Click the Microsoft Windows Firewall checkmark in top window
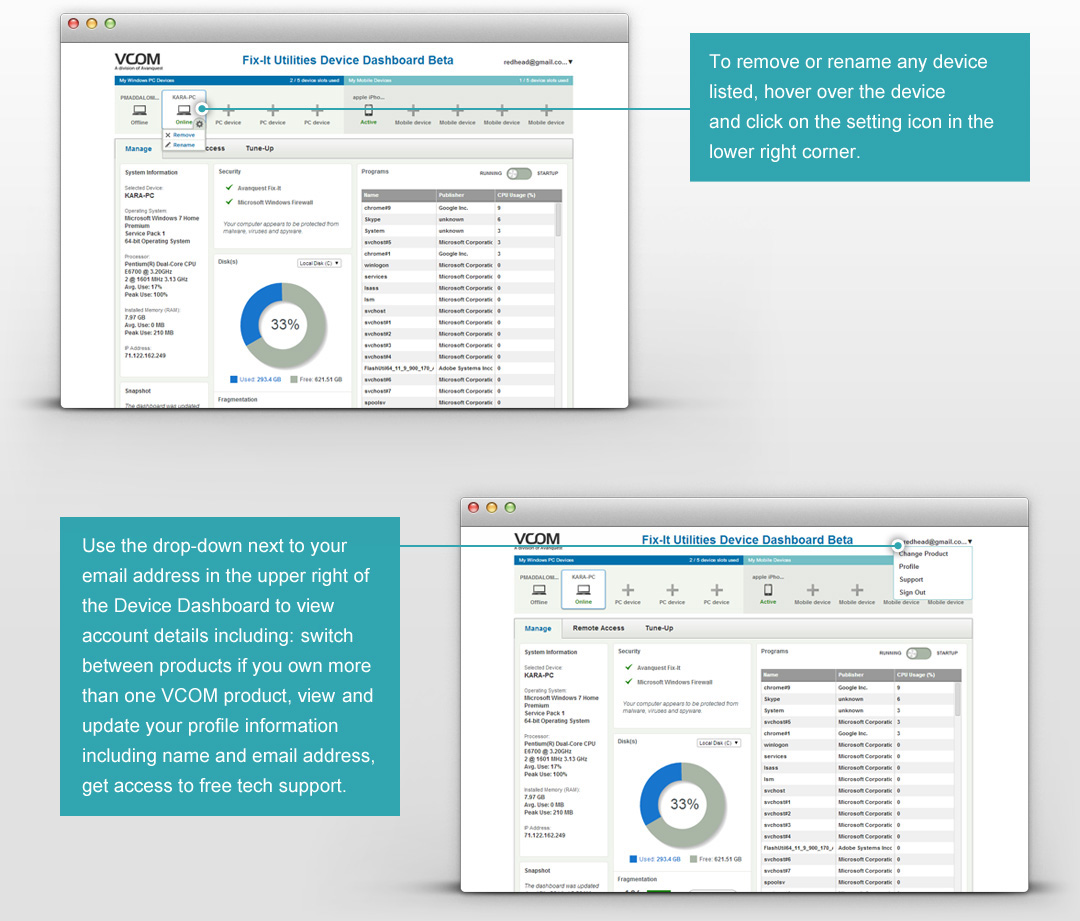The width and height of the screenshot is (1080, 921). click(229, 202)
